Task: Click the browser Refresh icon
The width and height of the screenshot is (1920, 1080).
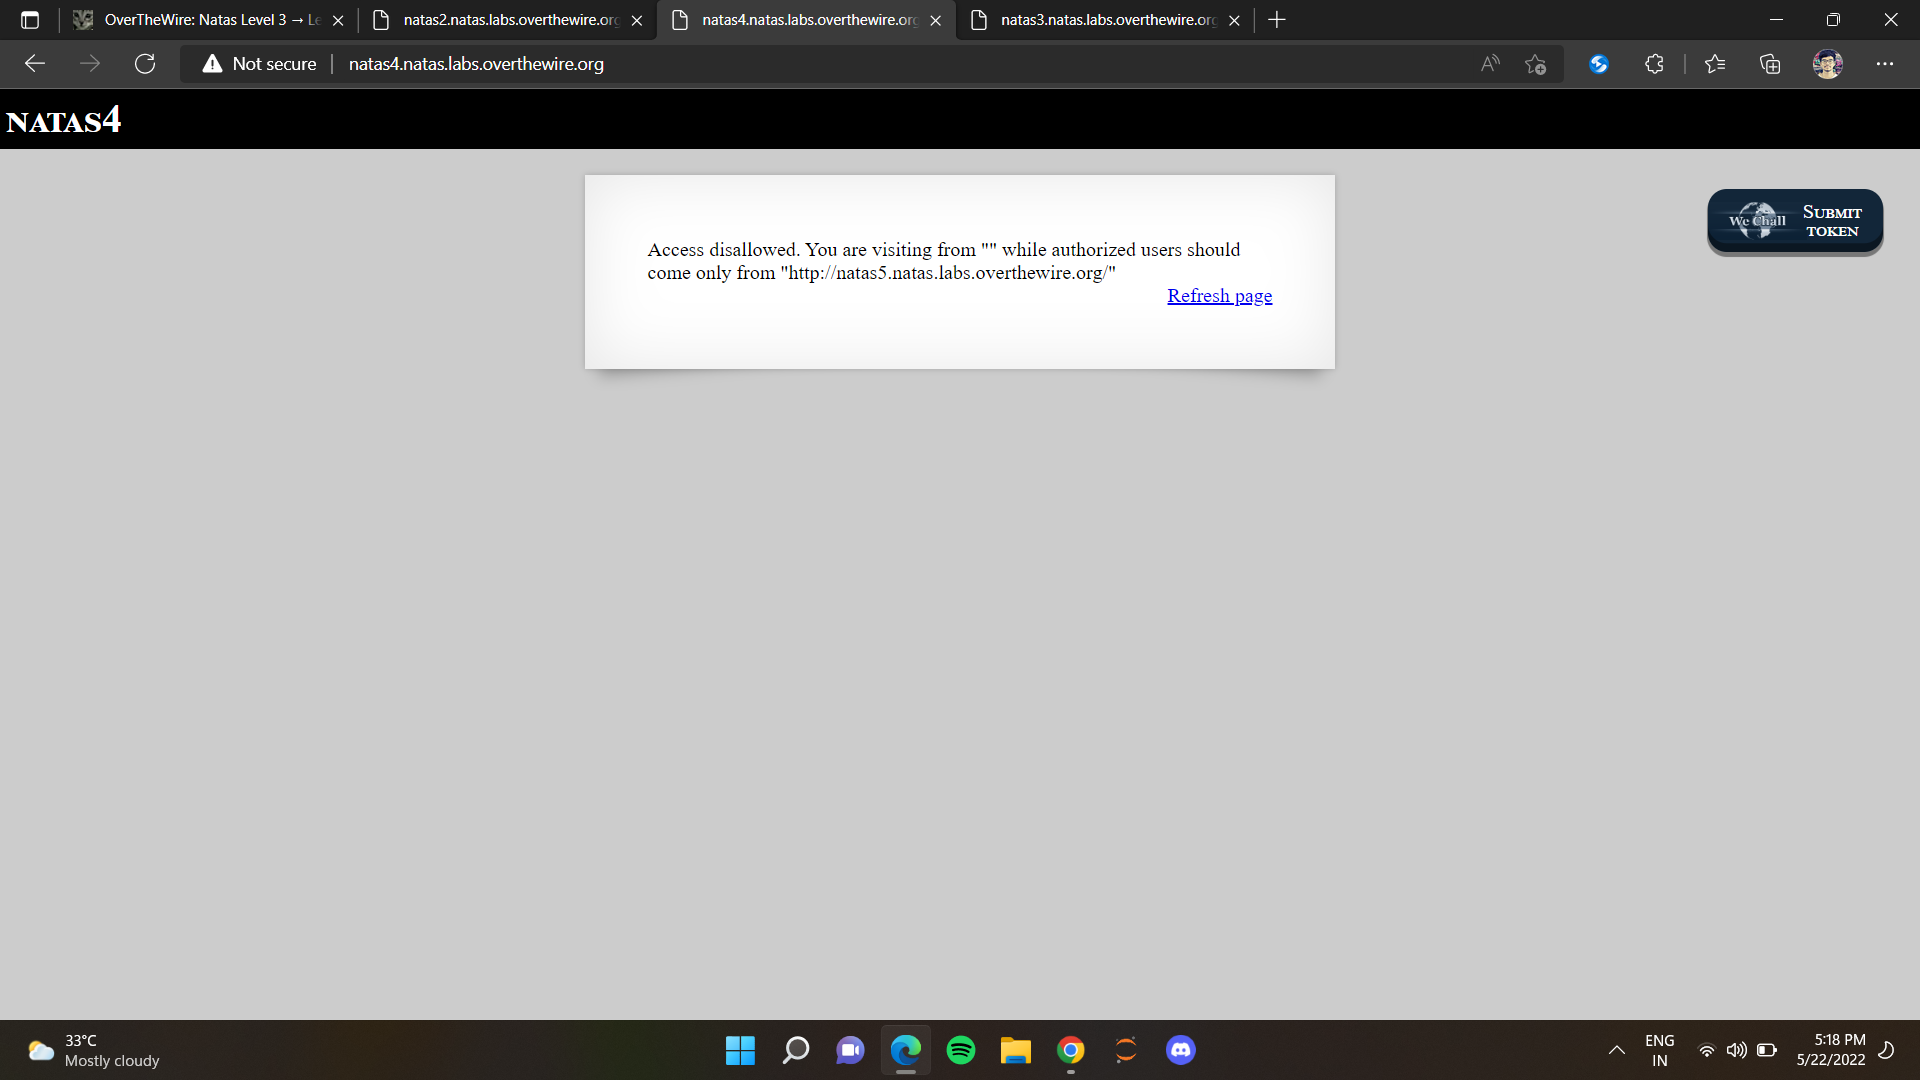Action: pos(145,64)
